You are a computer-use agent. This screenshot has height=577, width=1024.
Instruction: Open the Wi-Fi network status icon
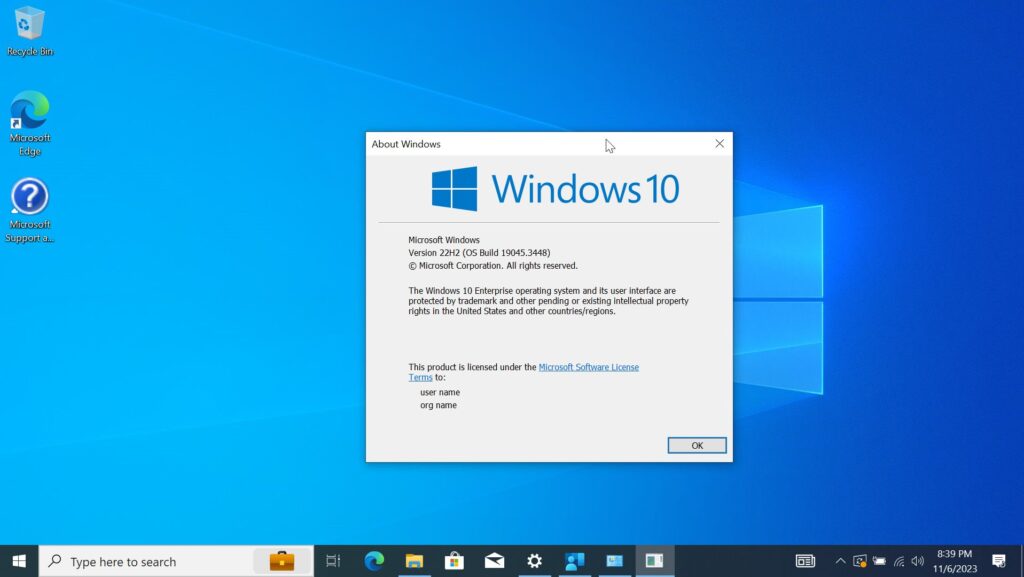[897, 561]
